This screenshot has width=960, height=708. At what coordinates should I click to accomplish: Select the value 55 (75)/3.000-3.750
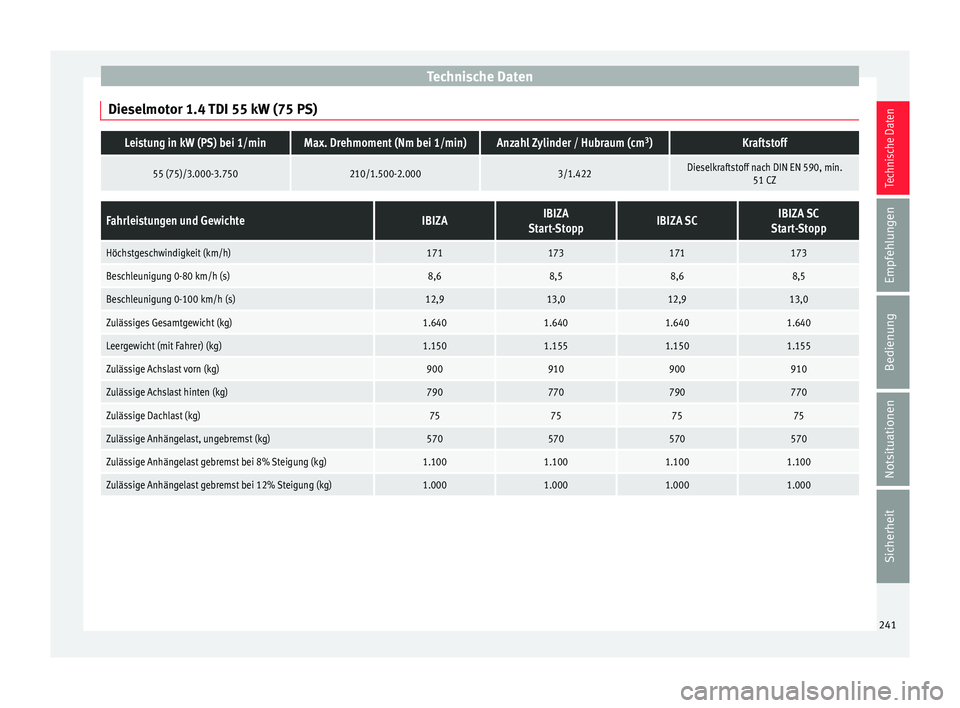point(195,174)
